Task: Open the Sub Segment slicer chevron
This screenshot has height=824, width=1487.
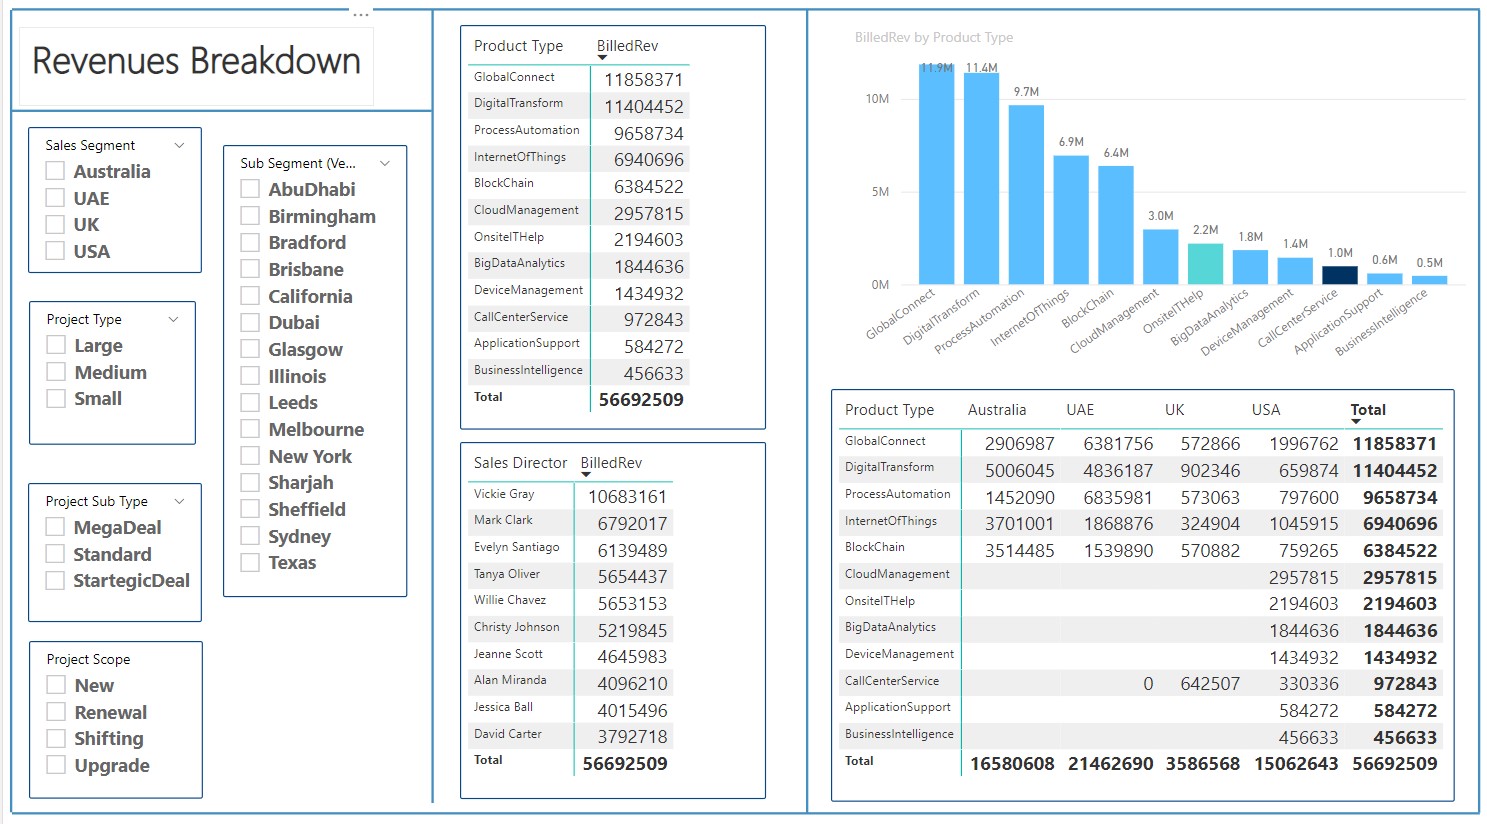Action: tap(386, 162)
